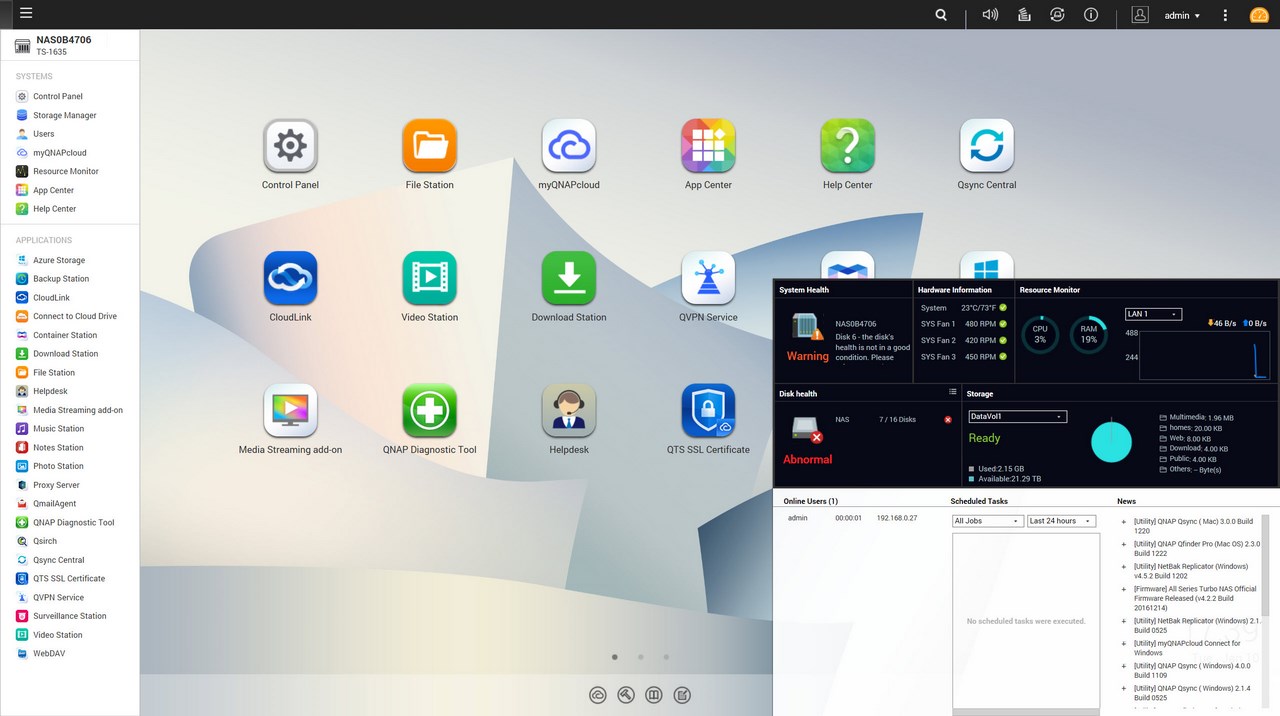Image resolution: width=1280 pixels, height=716 pixels.
Task: Open the volume control icon
Action: point(990,15)
